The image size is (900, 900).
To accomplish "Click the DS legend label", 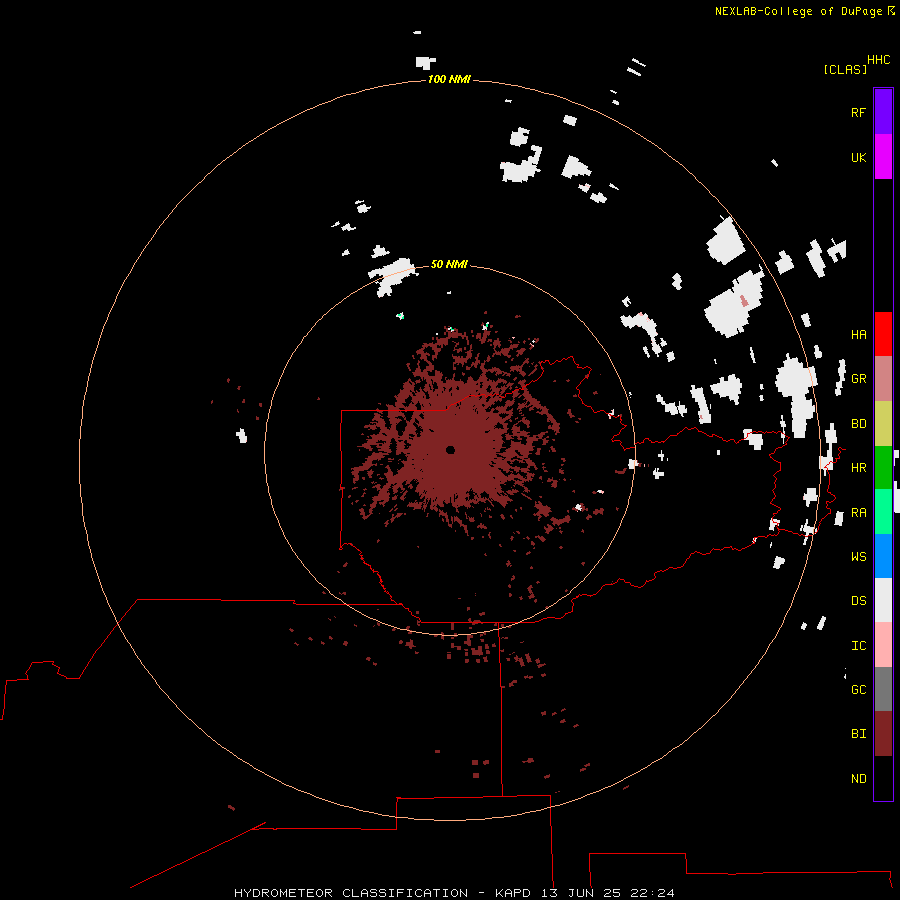I will pyautogui.click(x=858, y=600).
